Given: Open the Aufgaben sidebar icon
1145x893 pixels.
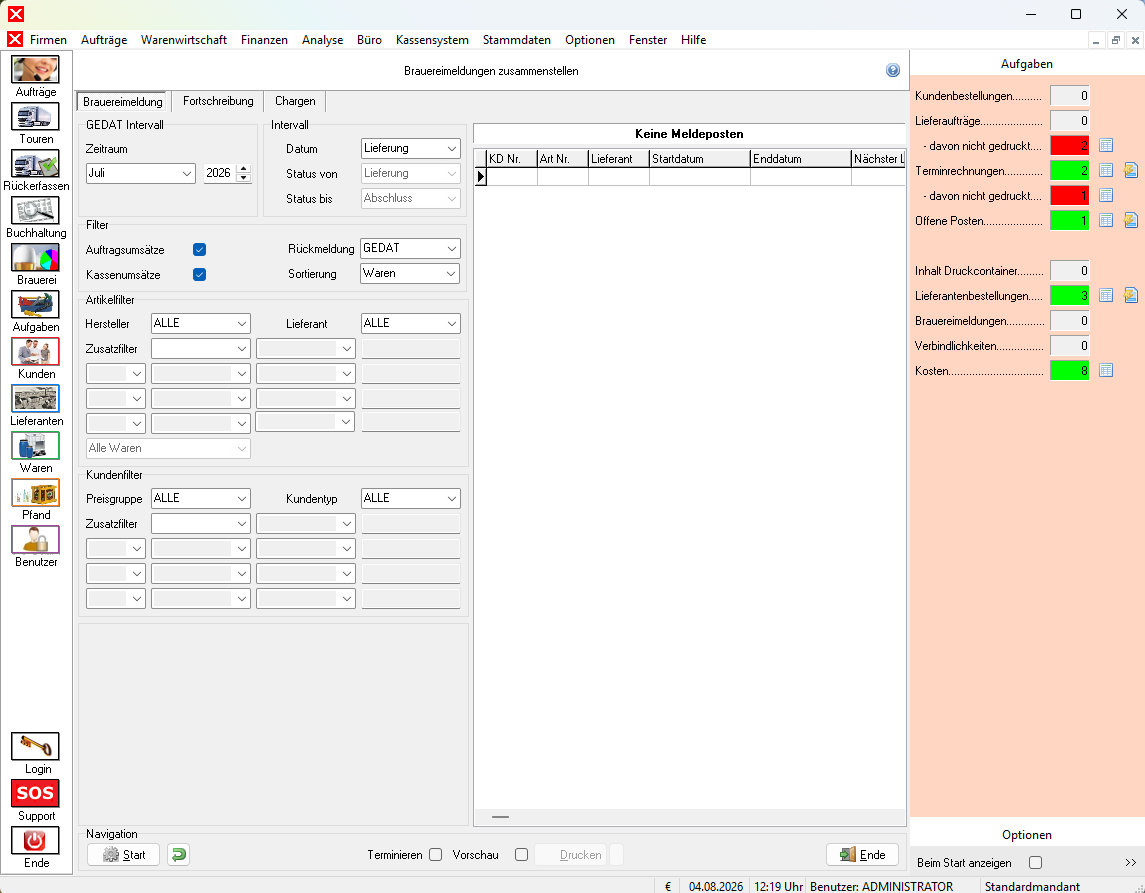Looking at the screenshot, I should coord(35,304).
